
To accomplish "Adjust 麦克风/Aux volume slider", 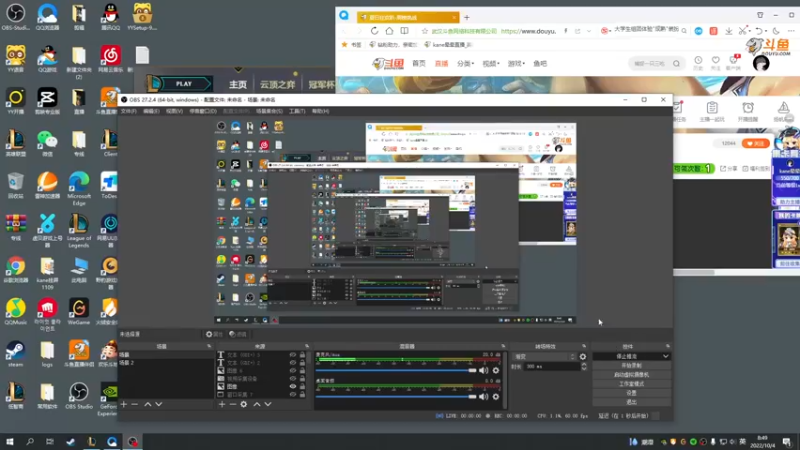I will coord(396,370).
